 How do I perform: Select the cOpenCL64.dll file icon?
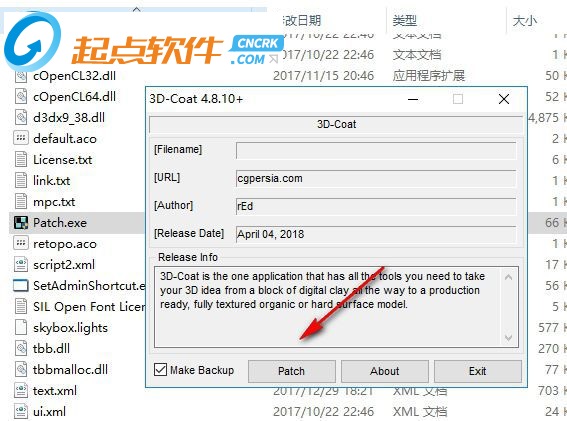pyautogui.click(x=21, y=97)
